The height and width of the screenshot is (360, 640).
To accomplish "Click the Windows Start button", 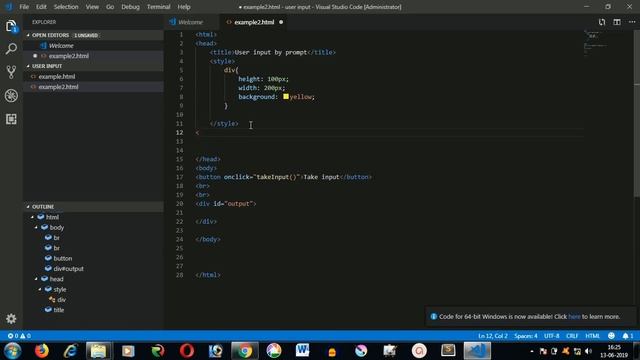I will (13, 351).
